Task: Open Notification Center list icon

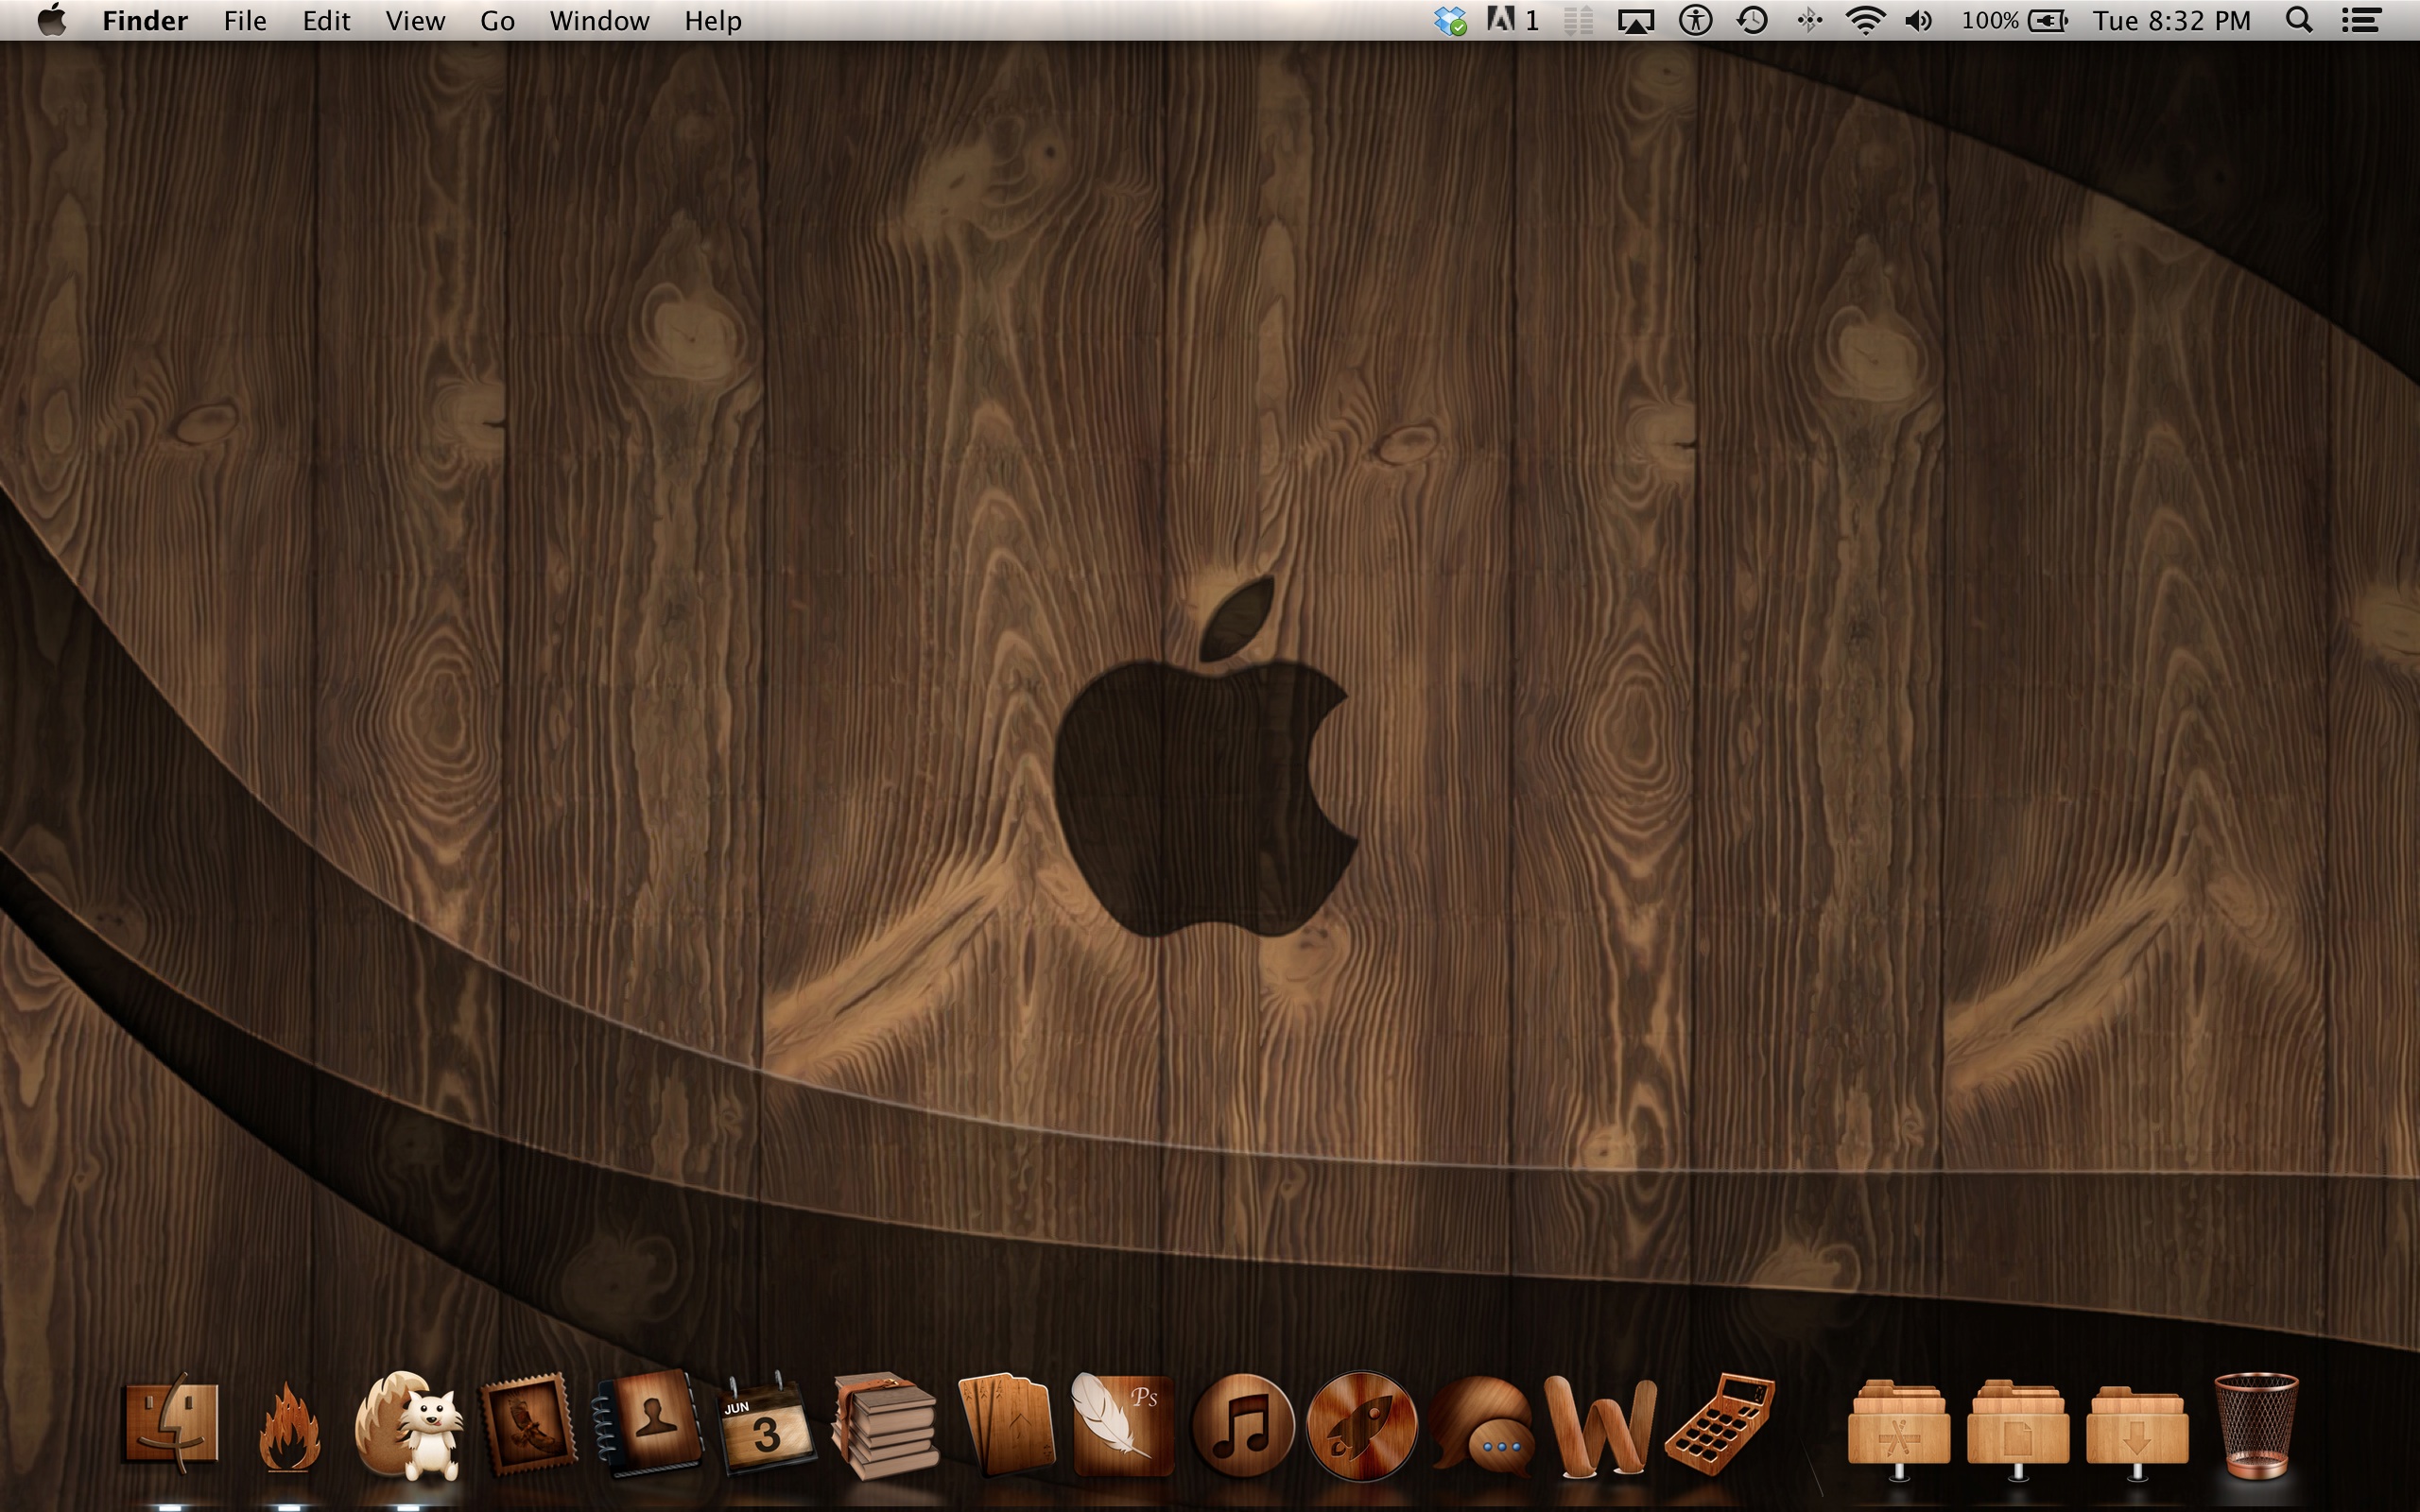Action: 2361,21
